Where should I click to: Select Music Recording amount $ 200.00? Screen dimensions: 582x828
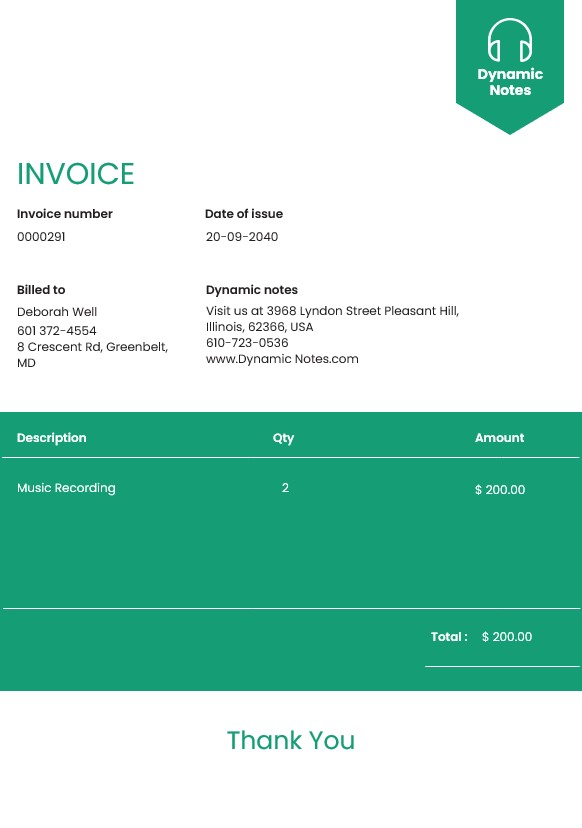click(x=500, y=490)
